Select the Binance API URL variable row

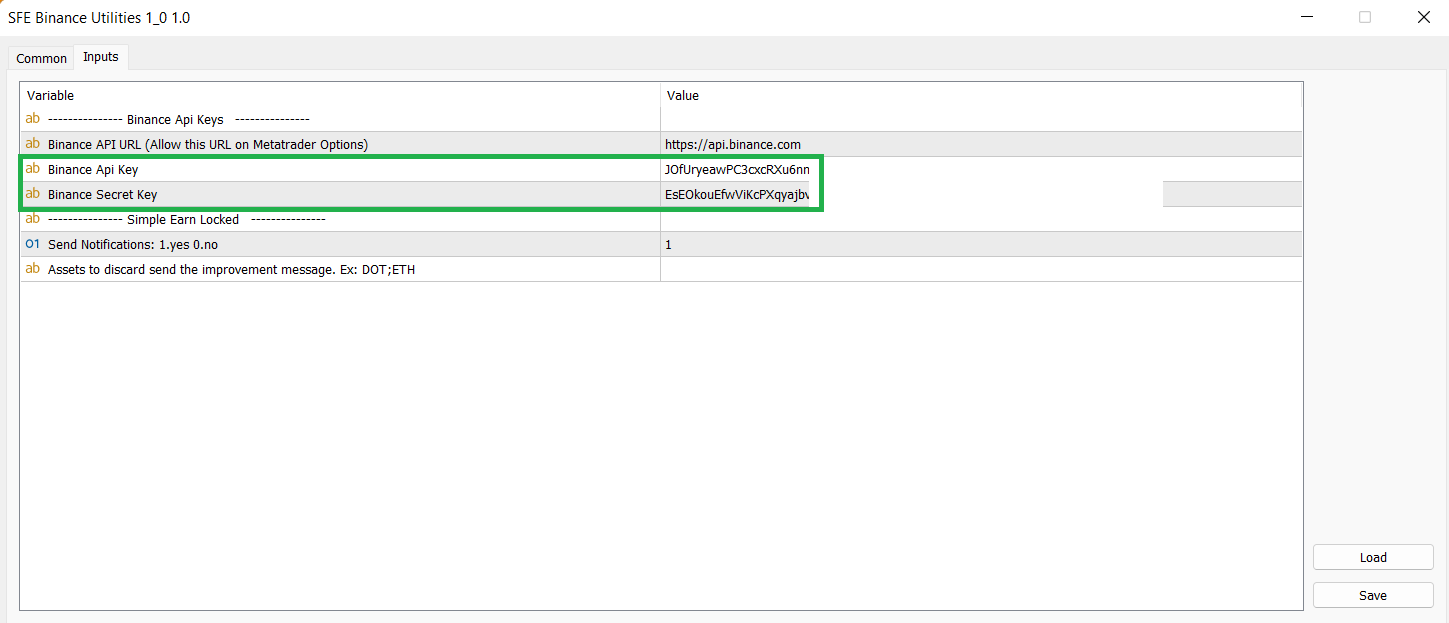[x=661, y=144]
